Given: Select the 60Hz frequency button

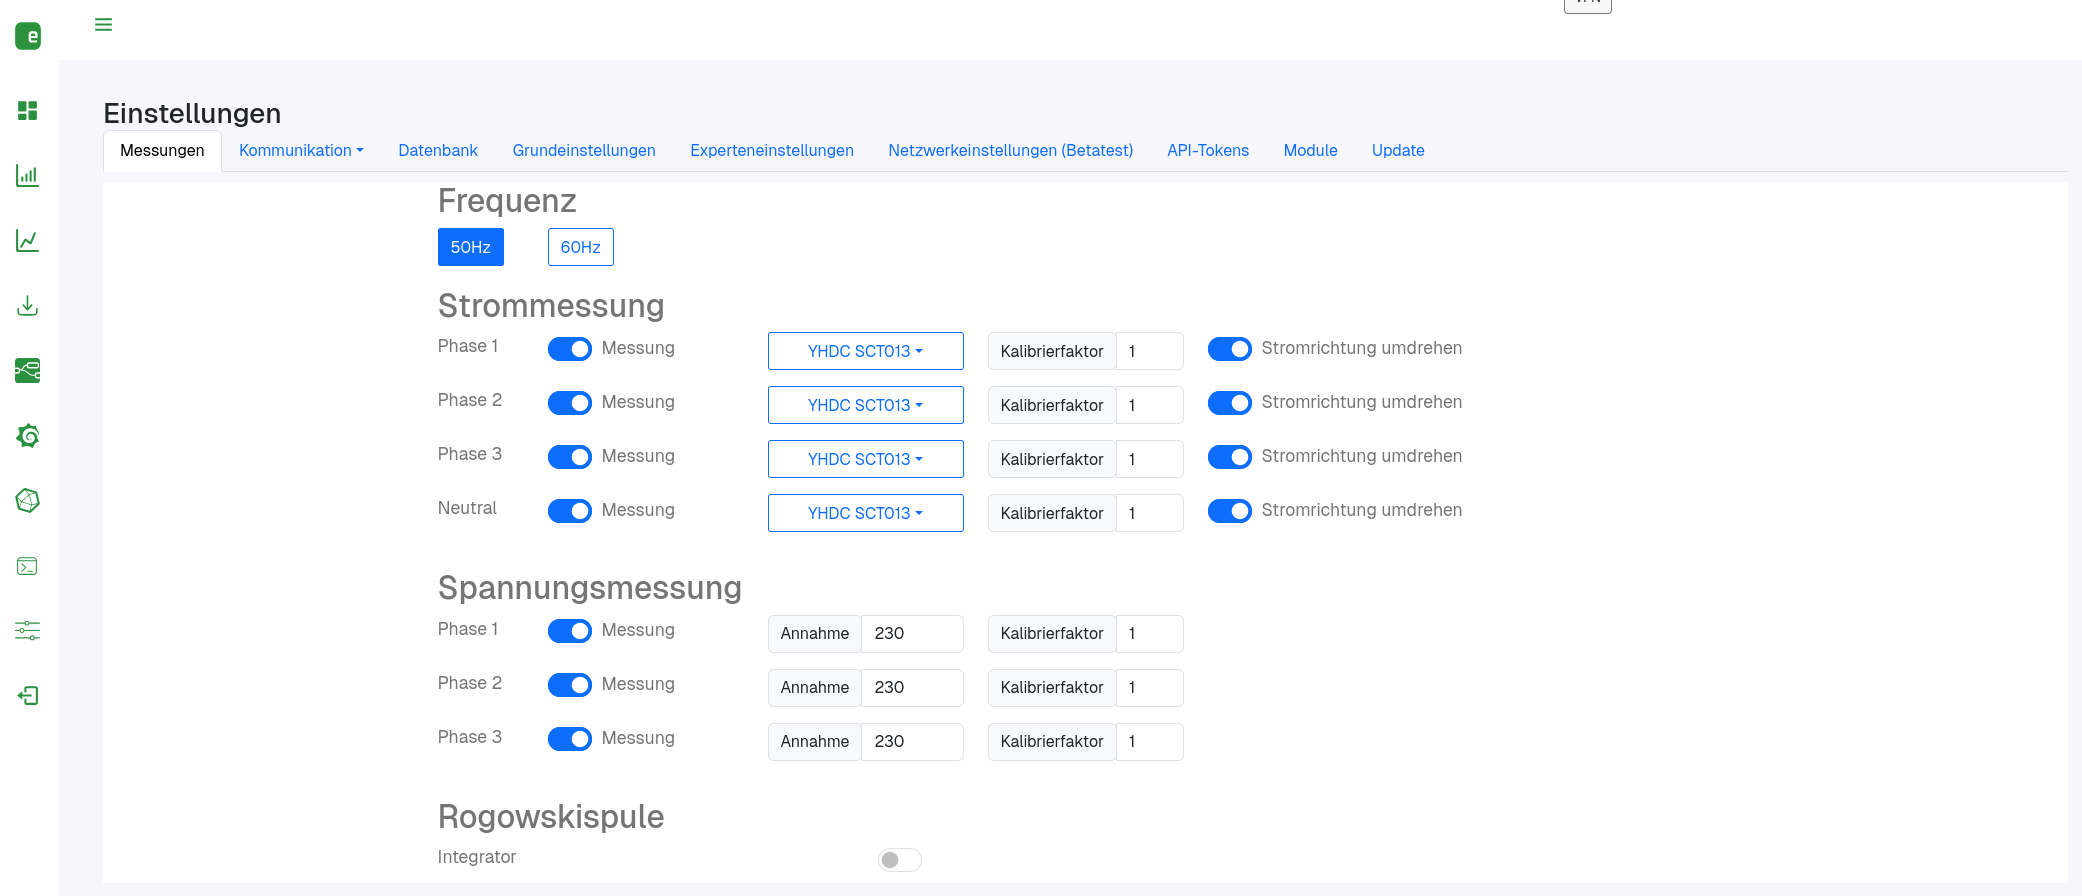Looking at the screenshot, I should 581,247.
